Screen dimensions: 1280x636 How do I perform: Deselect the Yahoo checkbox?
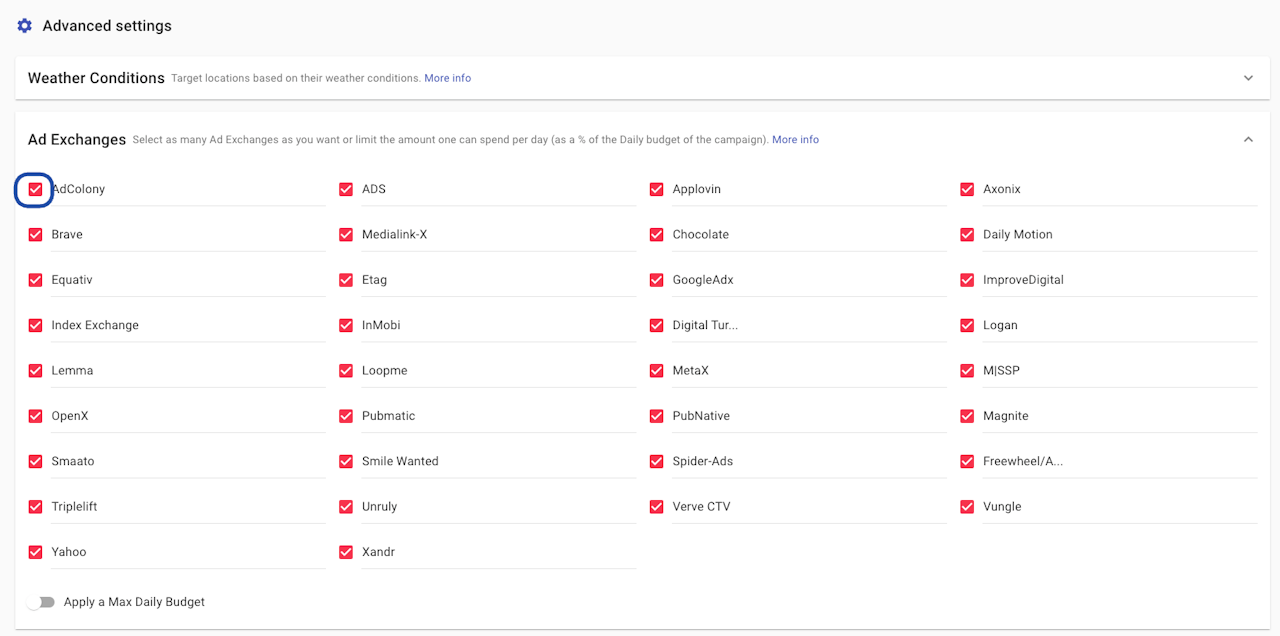(x=35, y=552)
